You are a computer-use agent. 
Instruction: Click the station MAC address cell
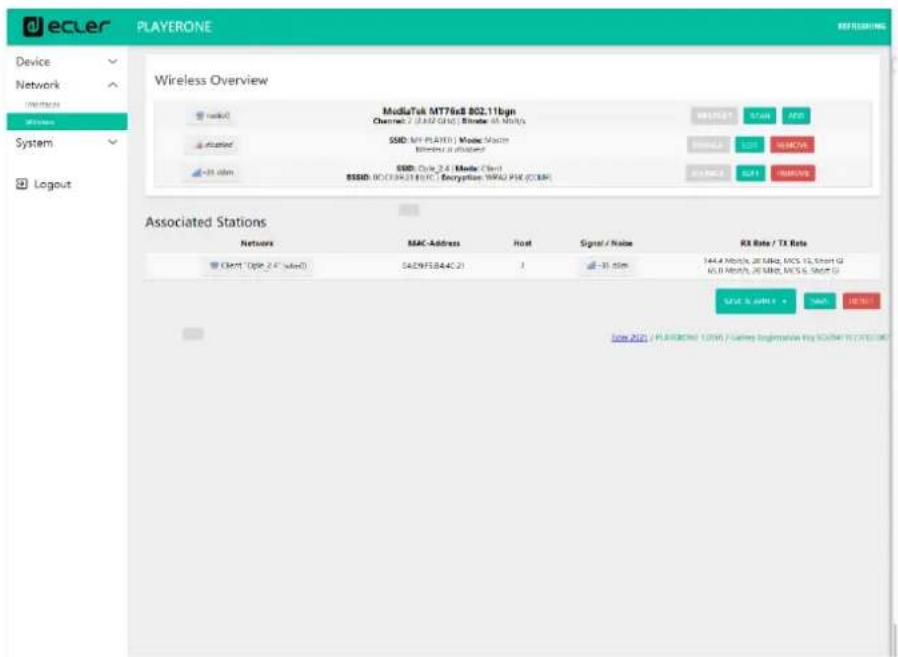[433, 266]
